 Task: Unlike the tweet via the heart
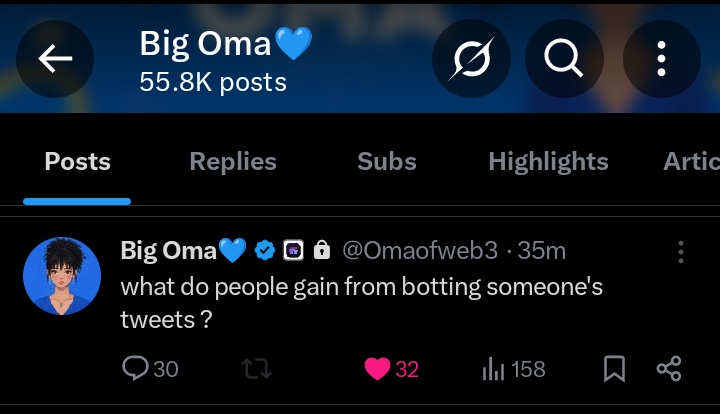(377, 369)
